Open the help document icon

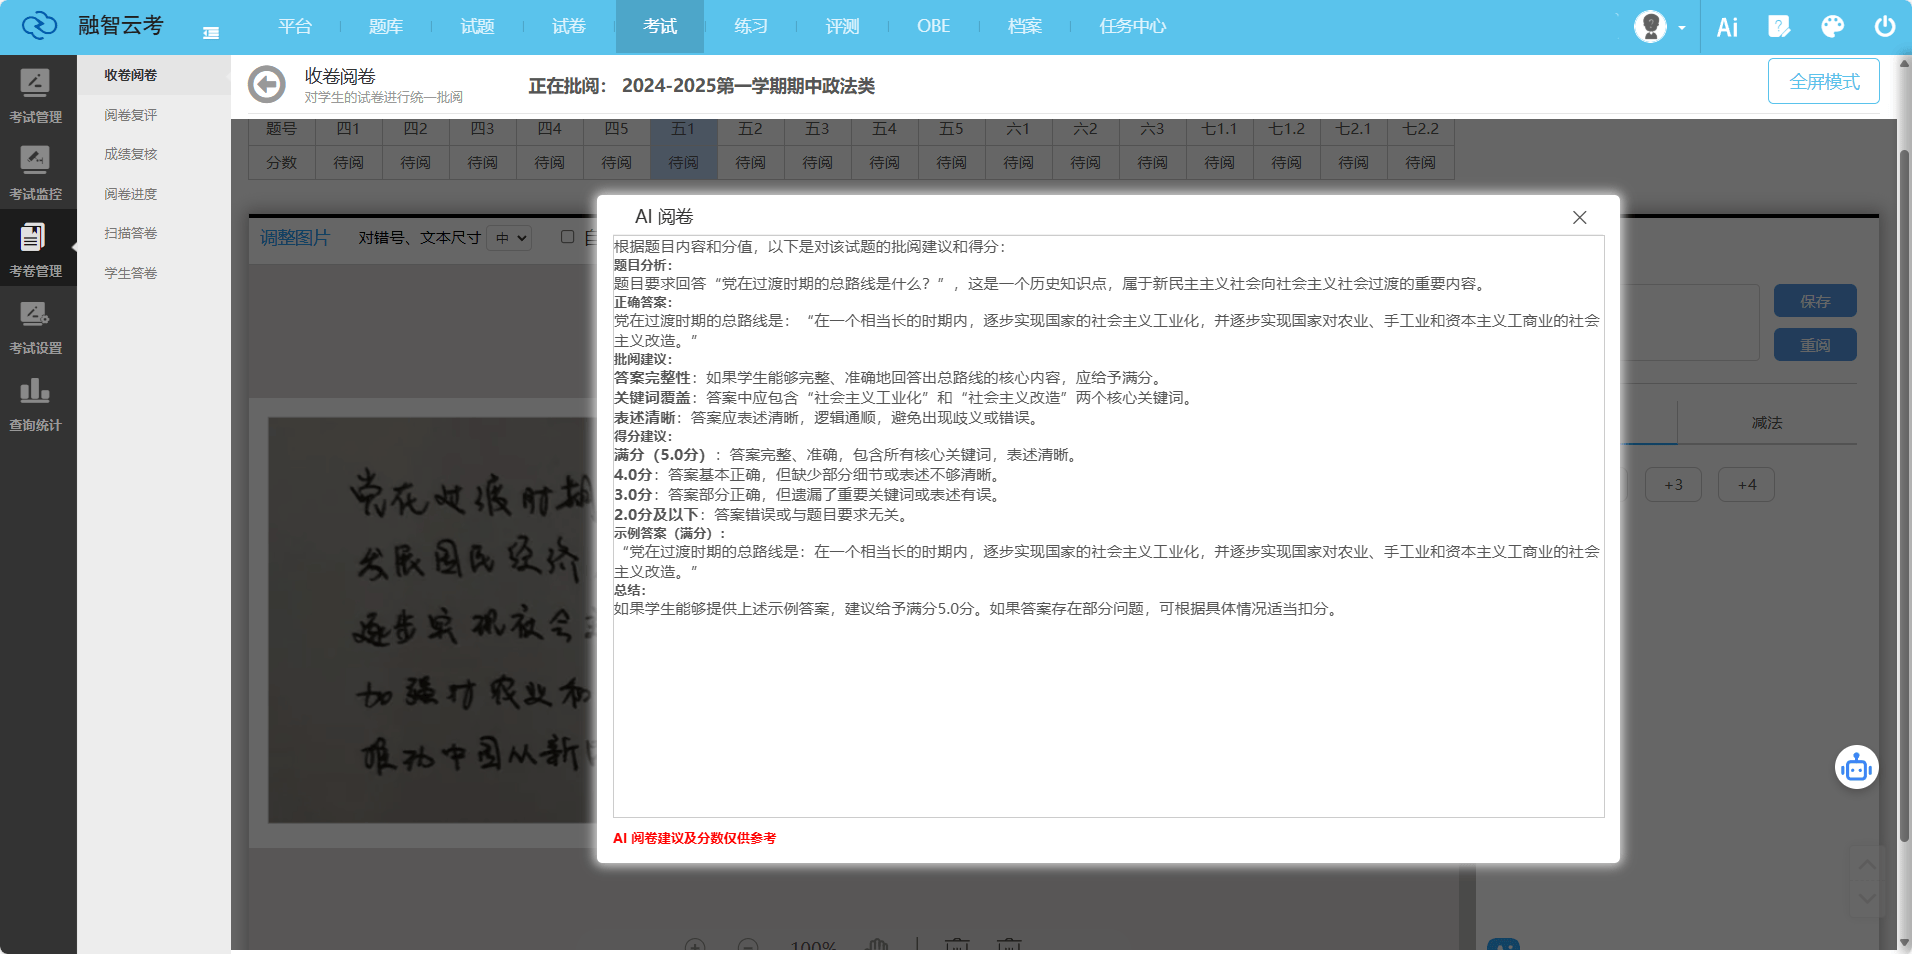click(1779, 27)
